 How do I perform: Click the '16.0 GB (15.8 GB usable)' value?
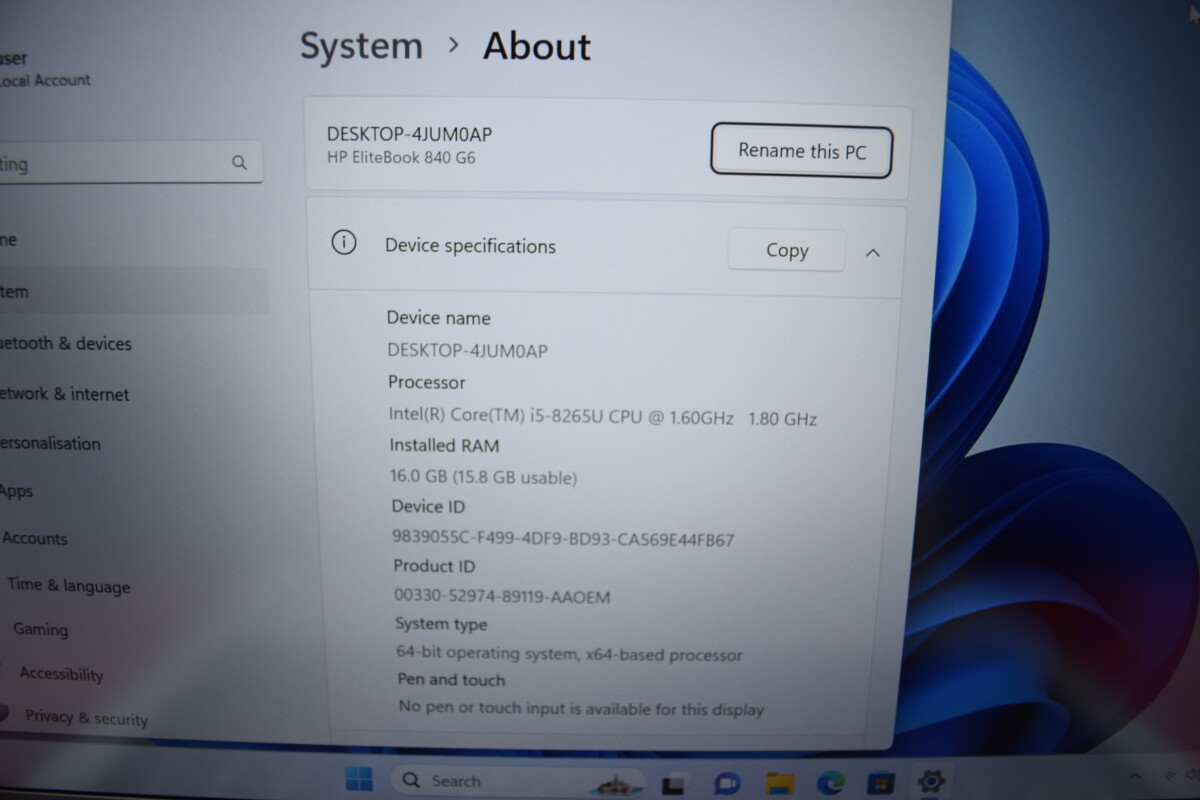[484, 477]
